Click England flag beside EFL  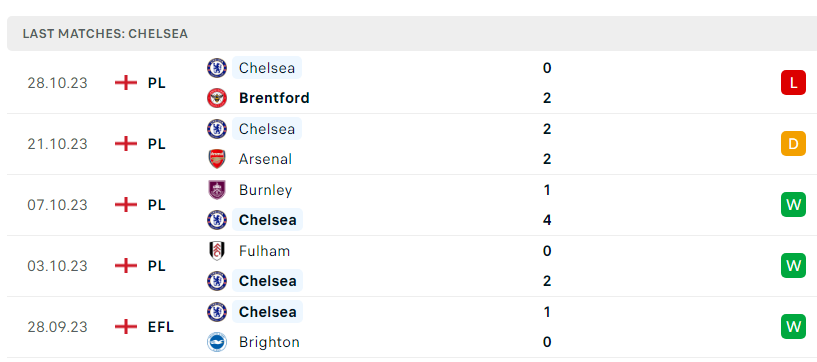tap(126, 327)
